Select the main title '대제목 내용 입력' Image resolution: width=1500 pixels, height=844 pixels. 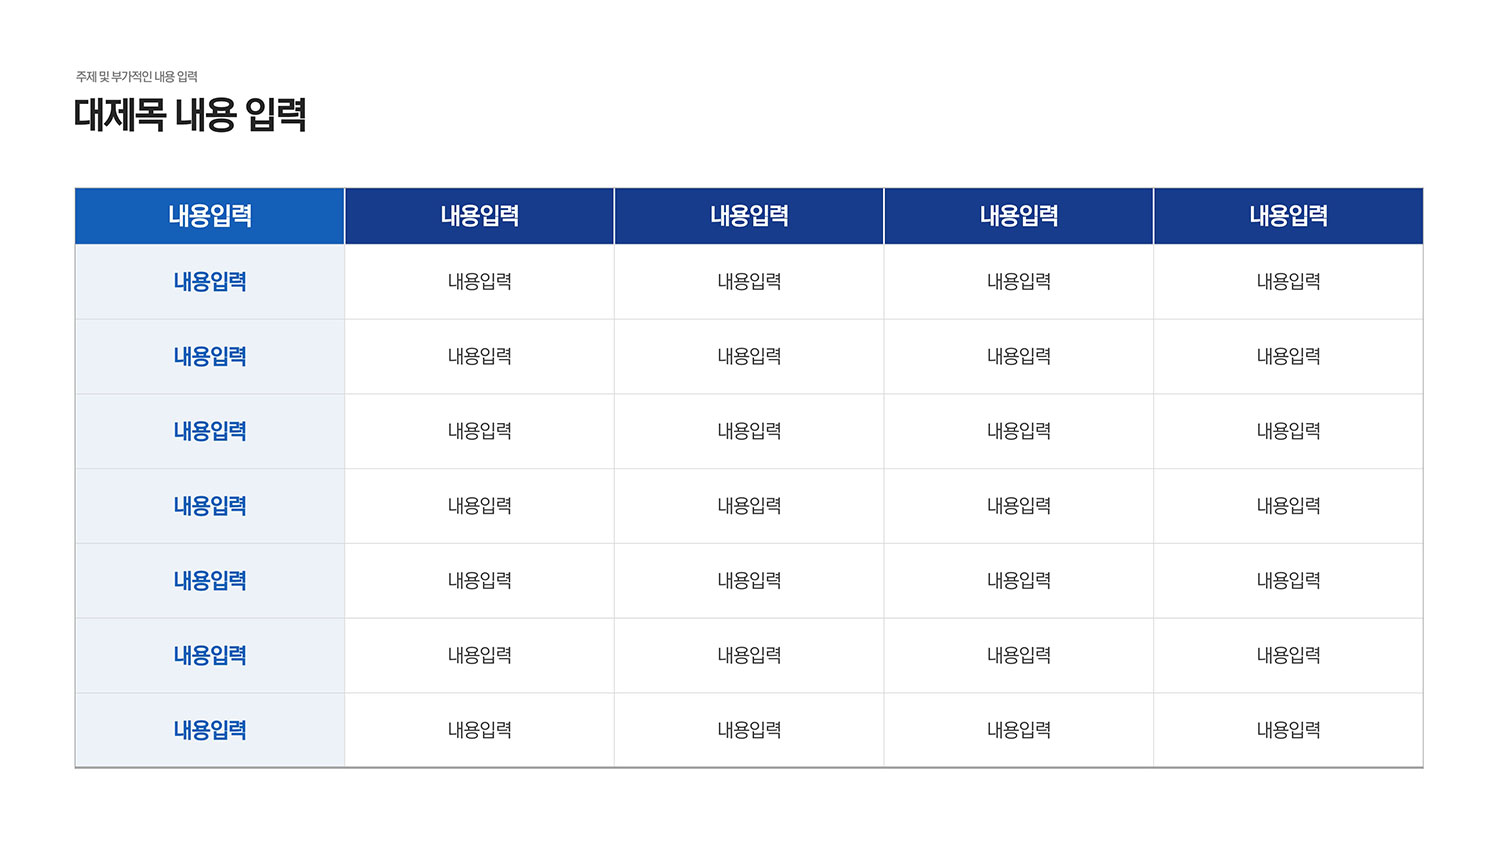(x=190, y=115)
